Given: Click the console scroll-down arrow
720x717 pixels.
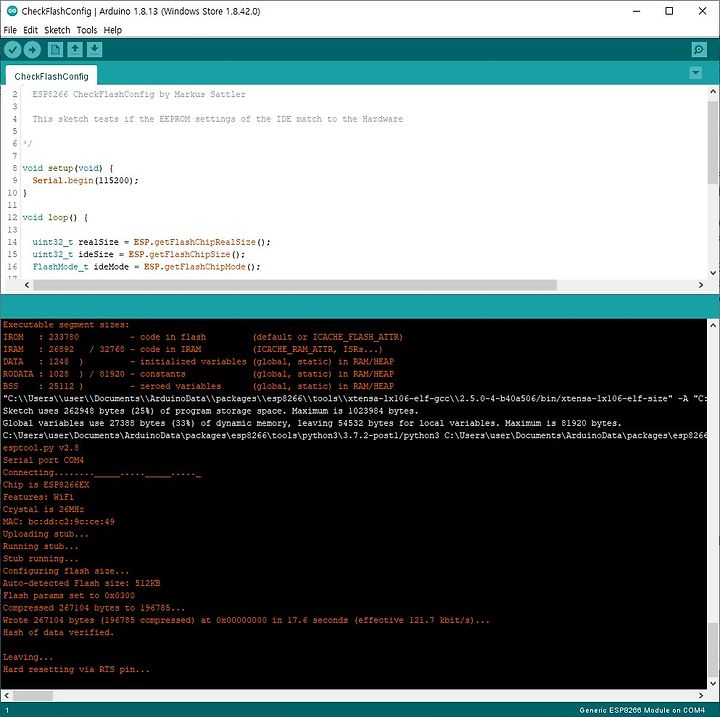Looking at the screenshot, I should (x=713, y=683).
